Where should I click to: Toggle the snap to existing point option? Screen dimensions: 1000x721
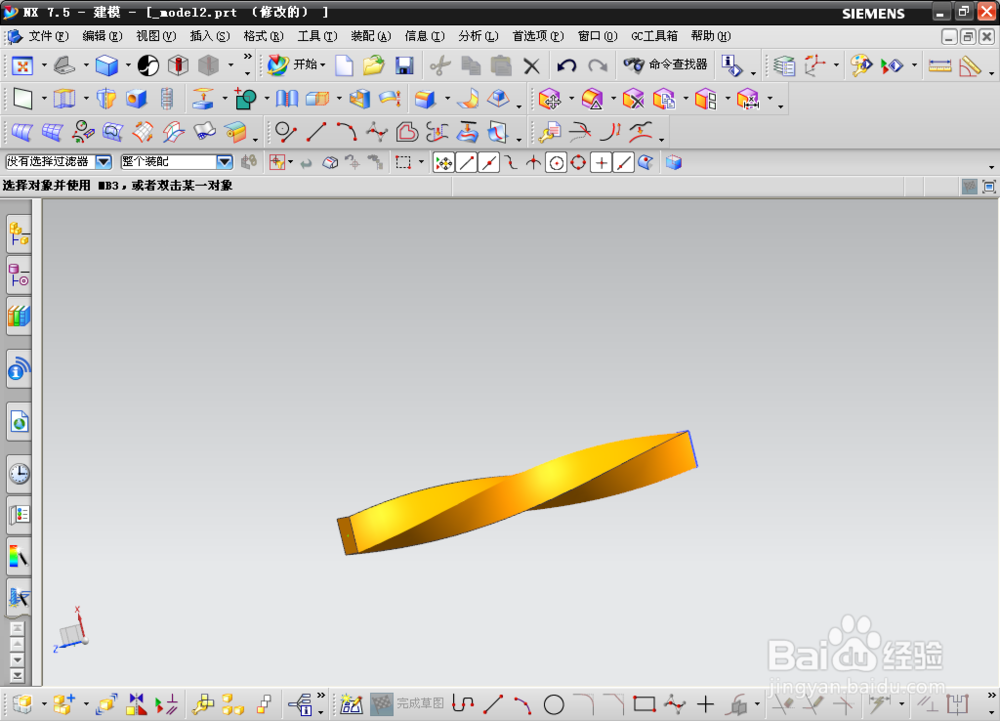click(x=601, y=163)
